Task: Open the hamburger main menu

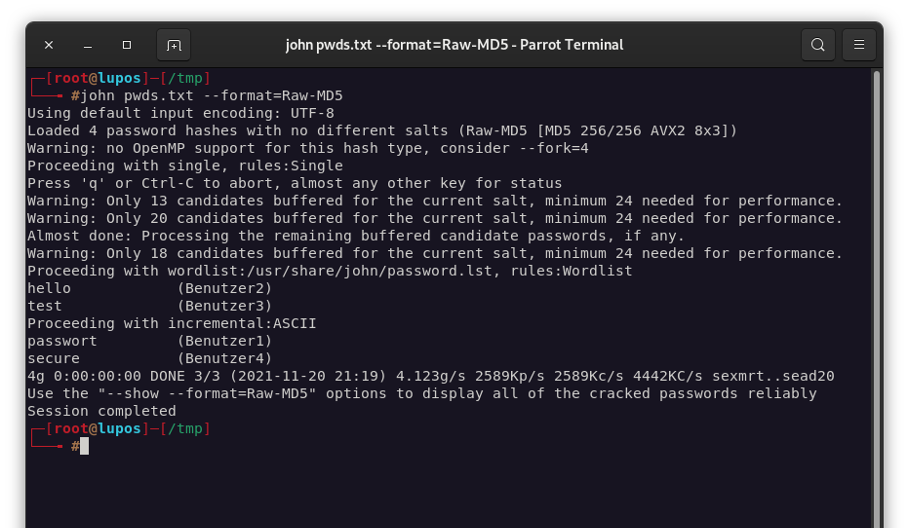Action: 859,45
